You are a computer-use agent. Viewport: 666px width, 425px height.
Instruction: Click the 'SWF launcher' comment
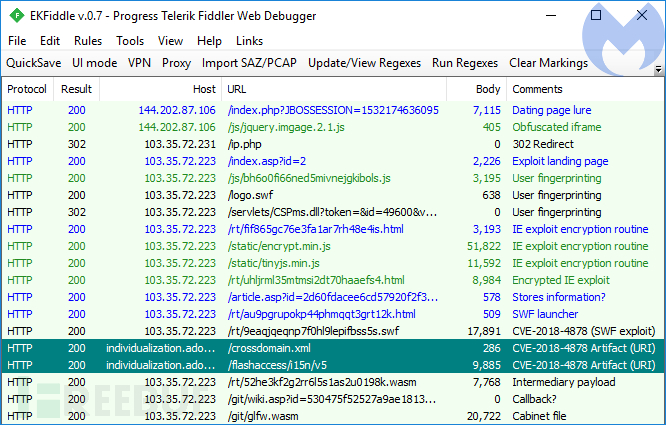point(545,314)
